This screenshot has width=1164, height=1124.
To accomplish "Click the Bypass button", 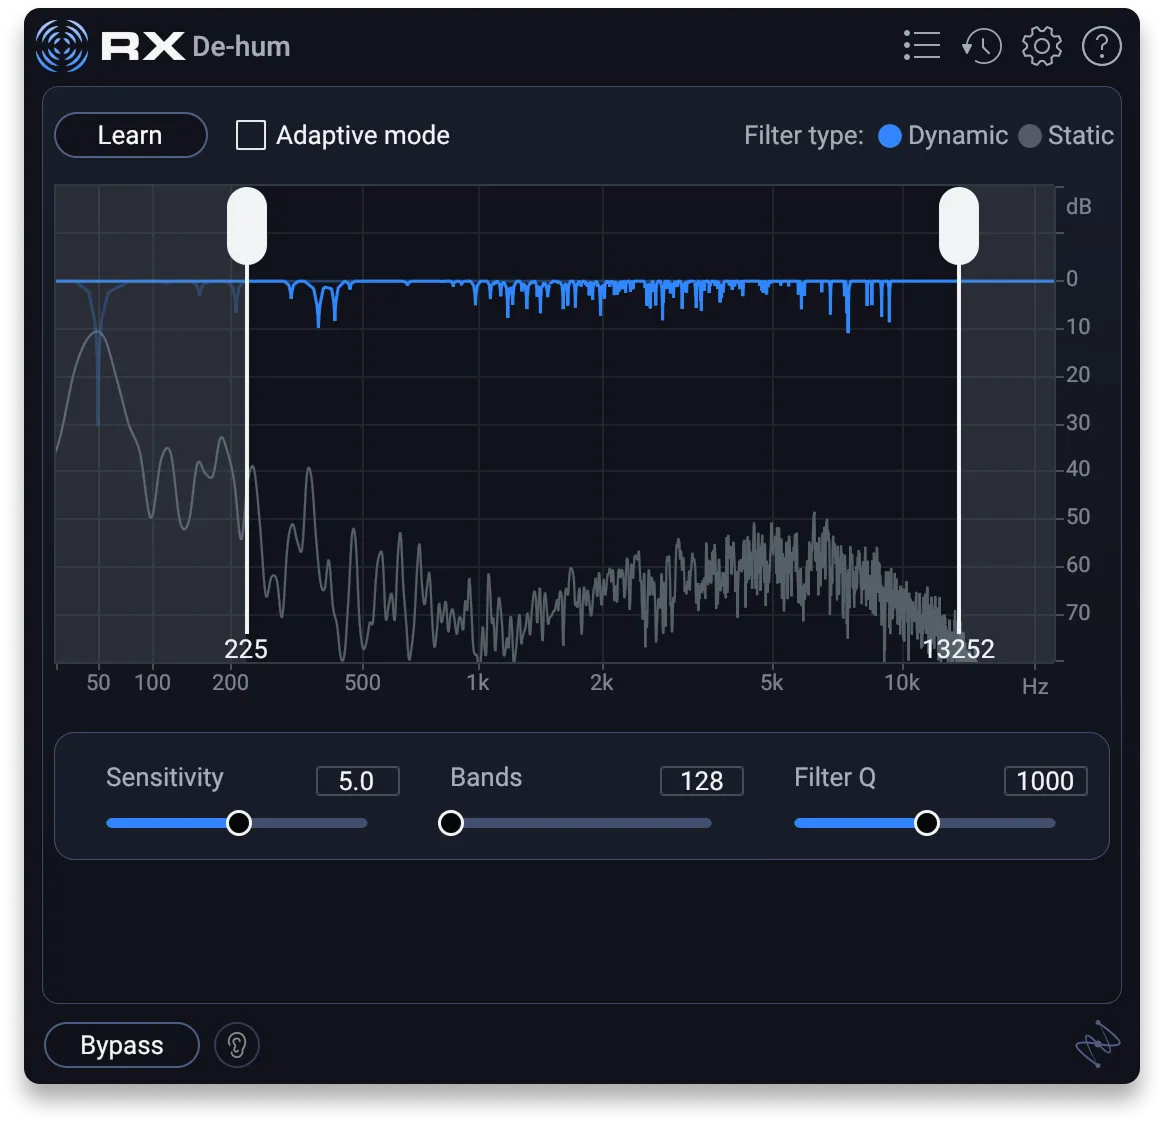I will 122,1045.
